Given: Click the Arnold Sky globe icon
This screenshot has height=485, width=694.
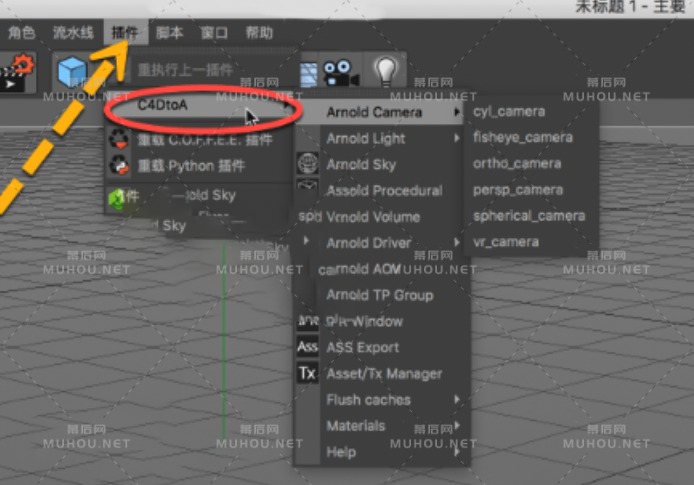Looking at the screenshot, I should point(308,163).
